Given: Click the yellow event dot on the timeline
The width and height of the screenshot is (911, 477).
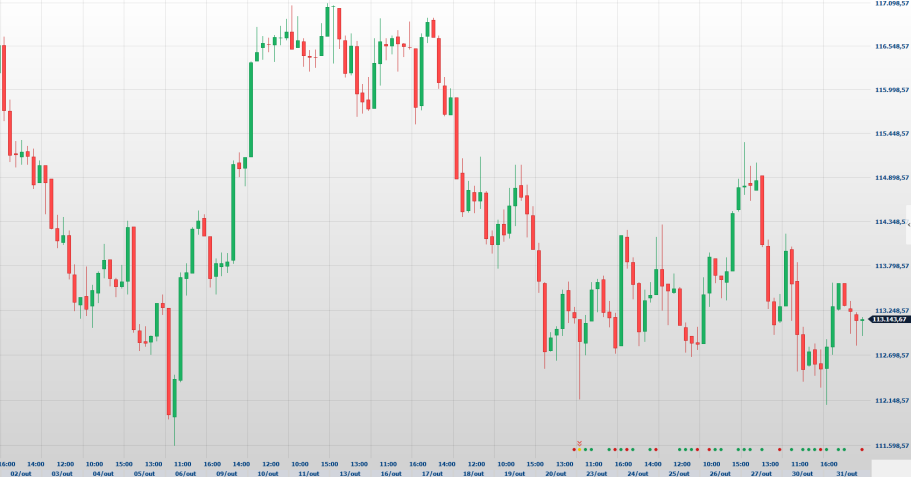Looking at the screenshot, I should pos(579,449).
